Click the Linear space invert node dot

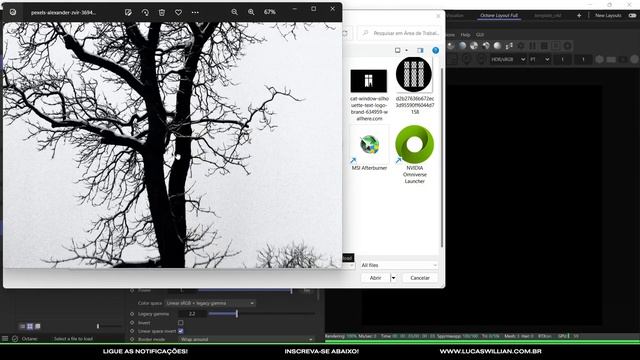coord(132,331)
